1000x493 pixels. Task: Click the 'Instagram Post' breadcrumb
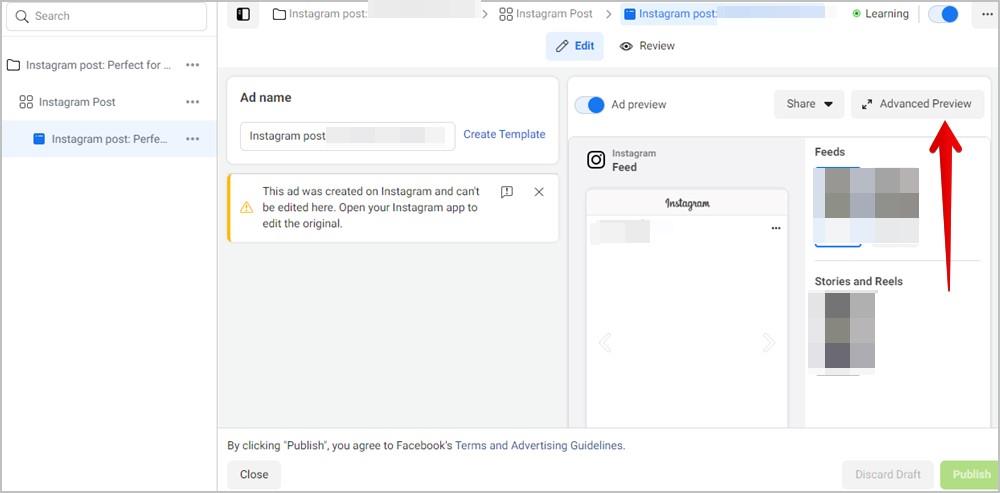point(554,14)
